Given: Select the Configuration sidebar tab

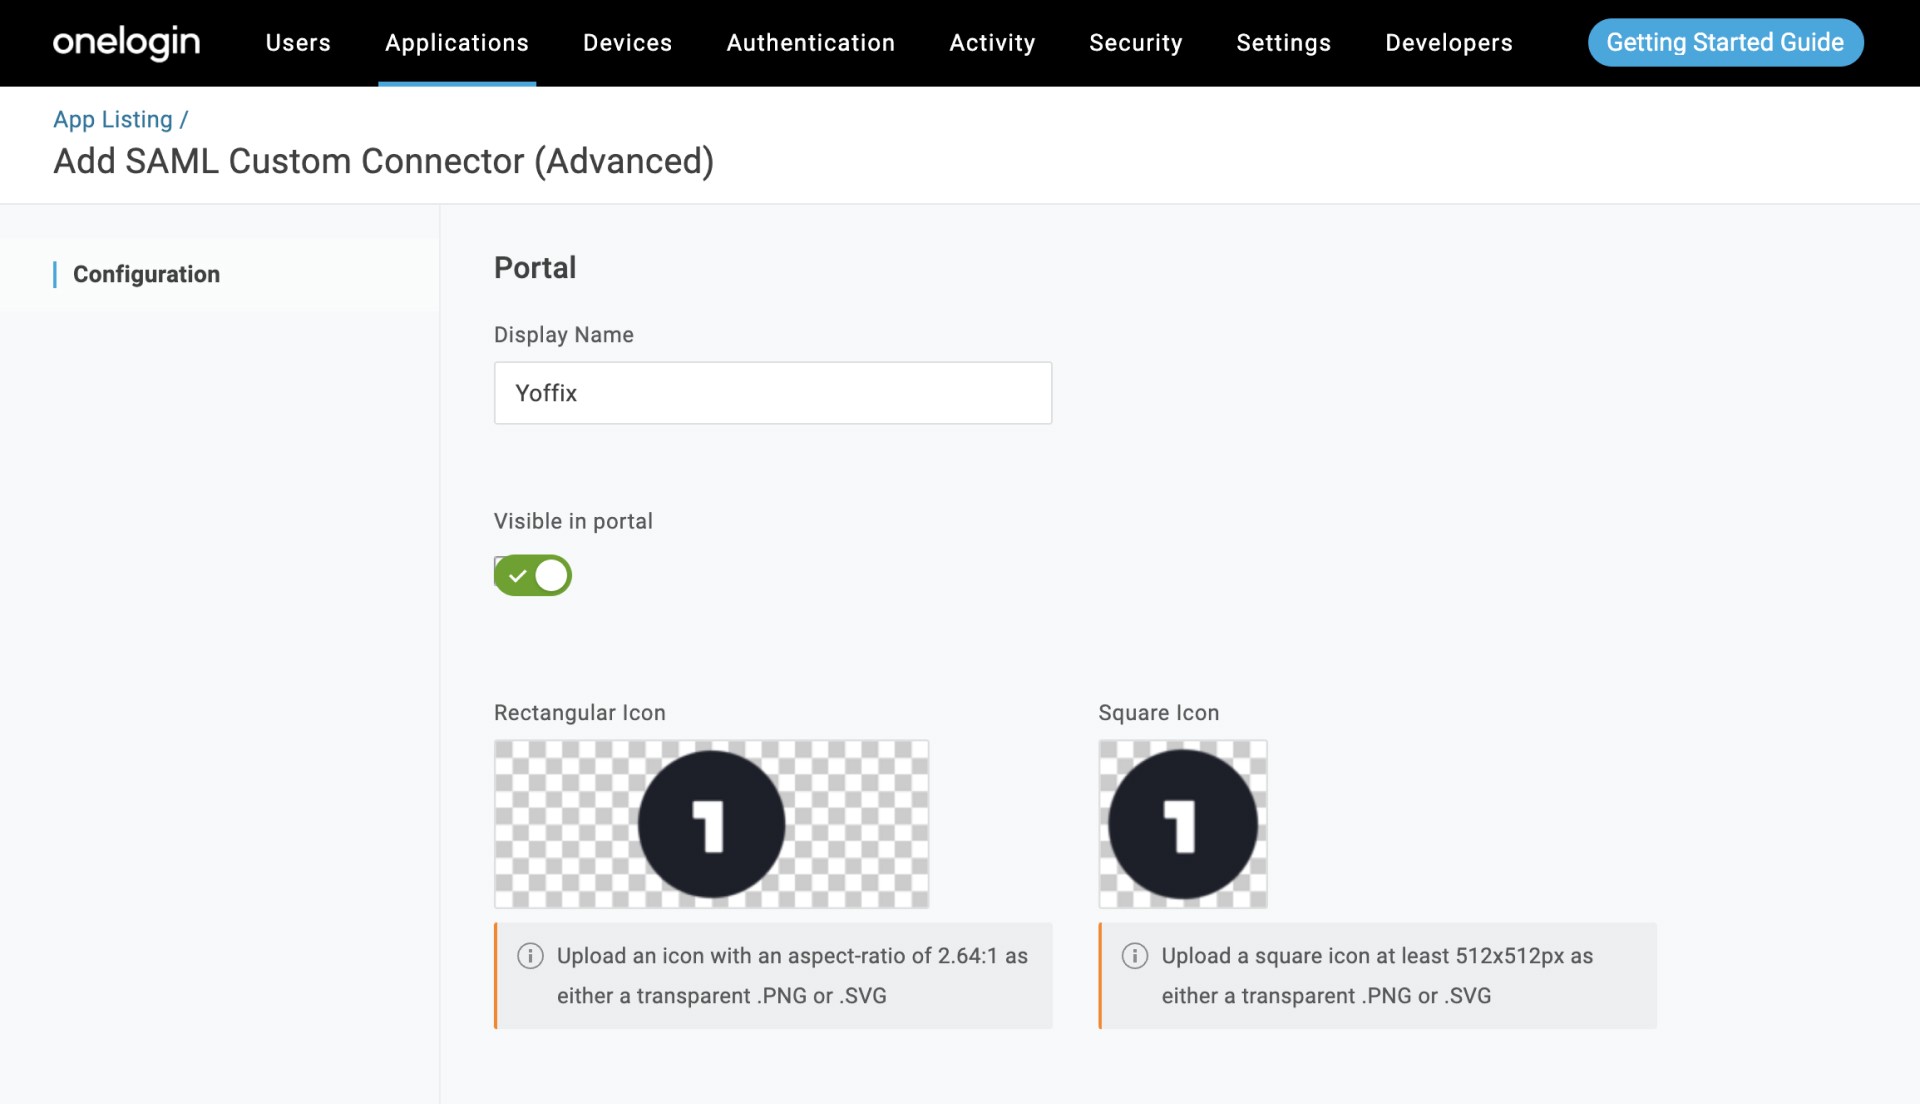Looking at the screenshot, I should [146, 274].
